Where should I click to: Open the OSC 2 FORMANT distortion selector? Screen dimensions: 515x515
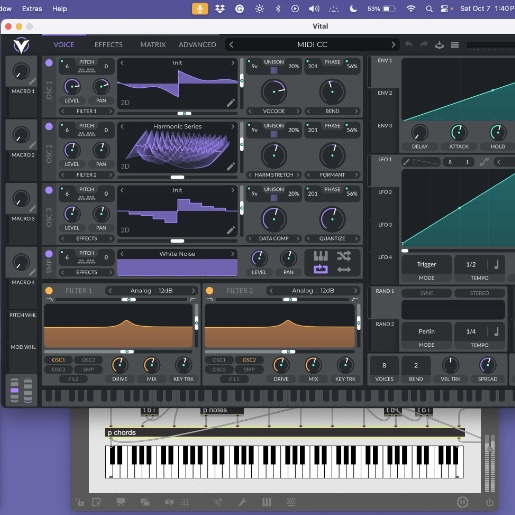tap(332, 175)
